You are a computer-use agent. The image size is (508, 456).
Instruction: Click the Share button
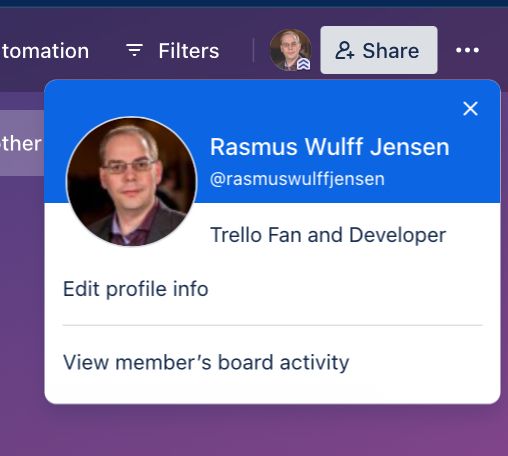coord(379,50)
